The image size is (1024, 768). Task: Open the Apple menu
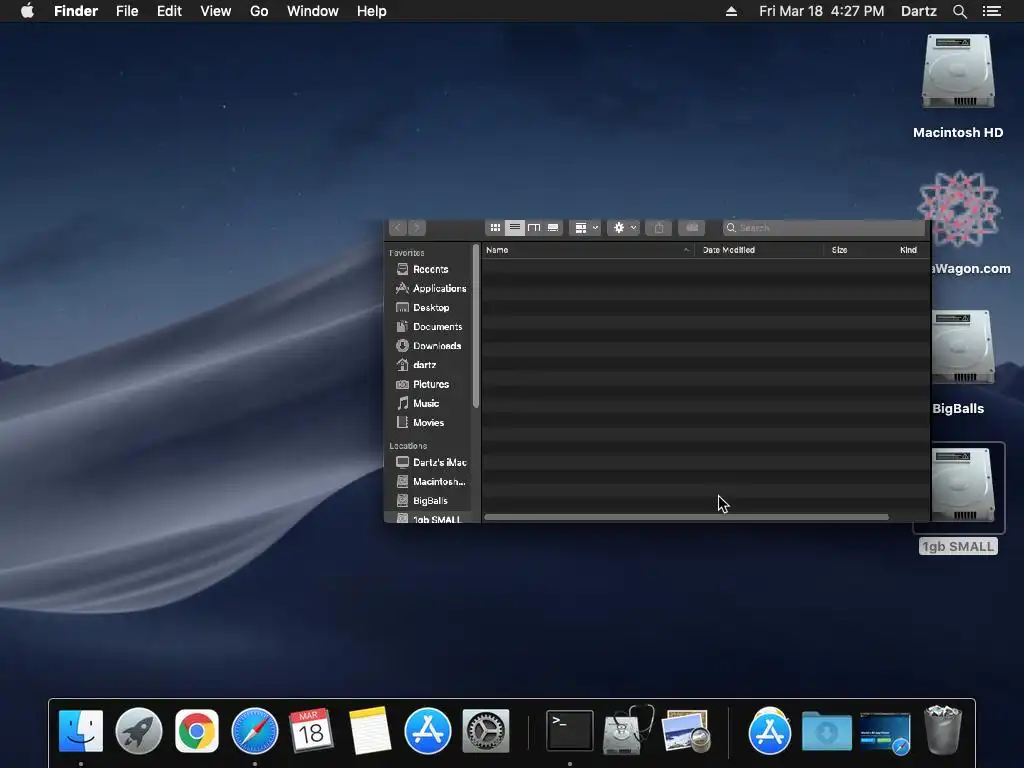point(27,11)
